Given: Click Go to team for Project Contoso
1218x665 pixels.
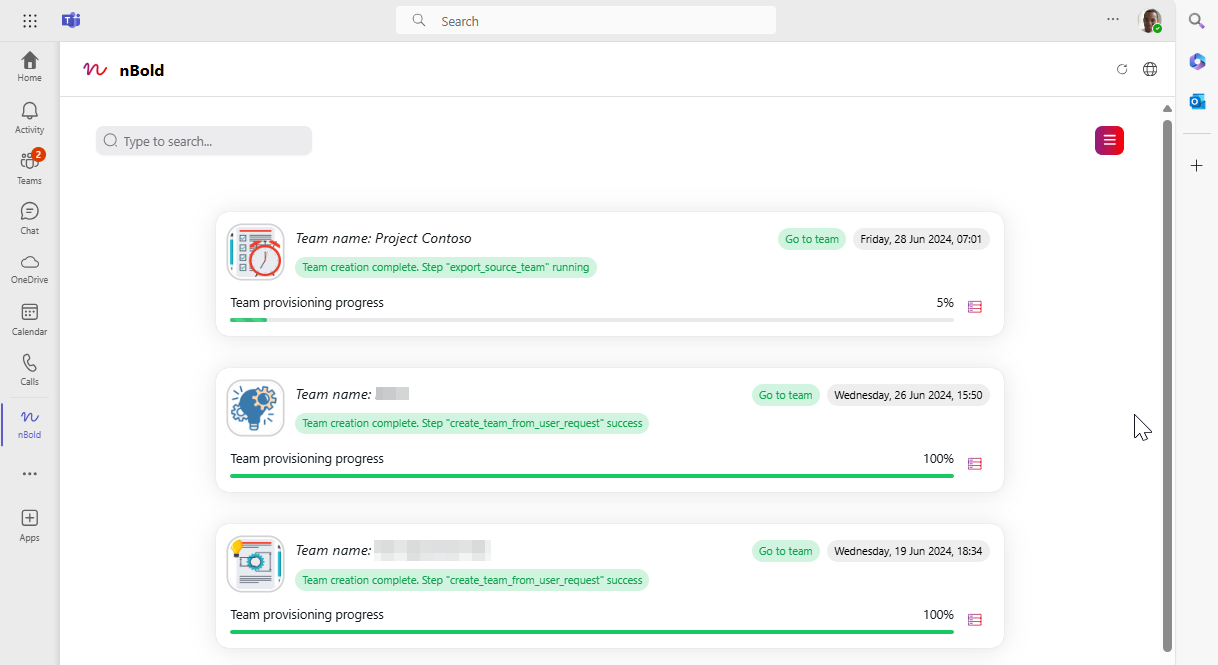Looking at the screenshot, I should (812, 239).
